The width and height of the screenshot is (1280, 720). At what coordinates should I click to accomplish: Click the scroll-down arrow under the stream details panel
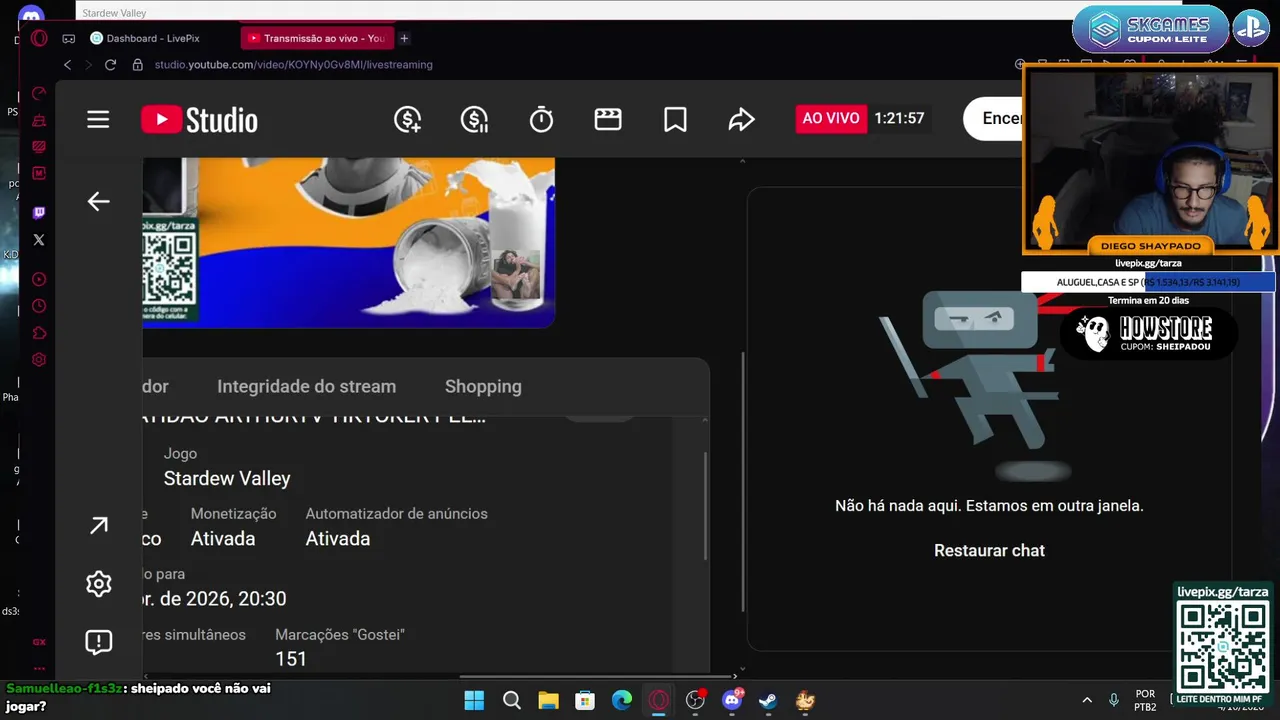point(742,669)
